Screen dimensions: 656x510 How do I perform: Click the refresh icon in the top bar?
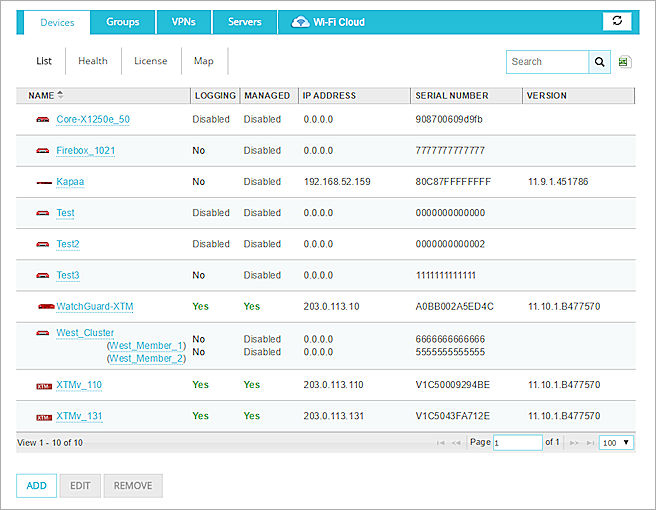(x=617, y=21)
